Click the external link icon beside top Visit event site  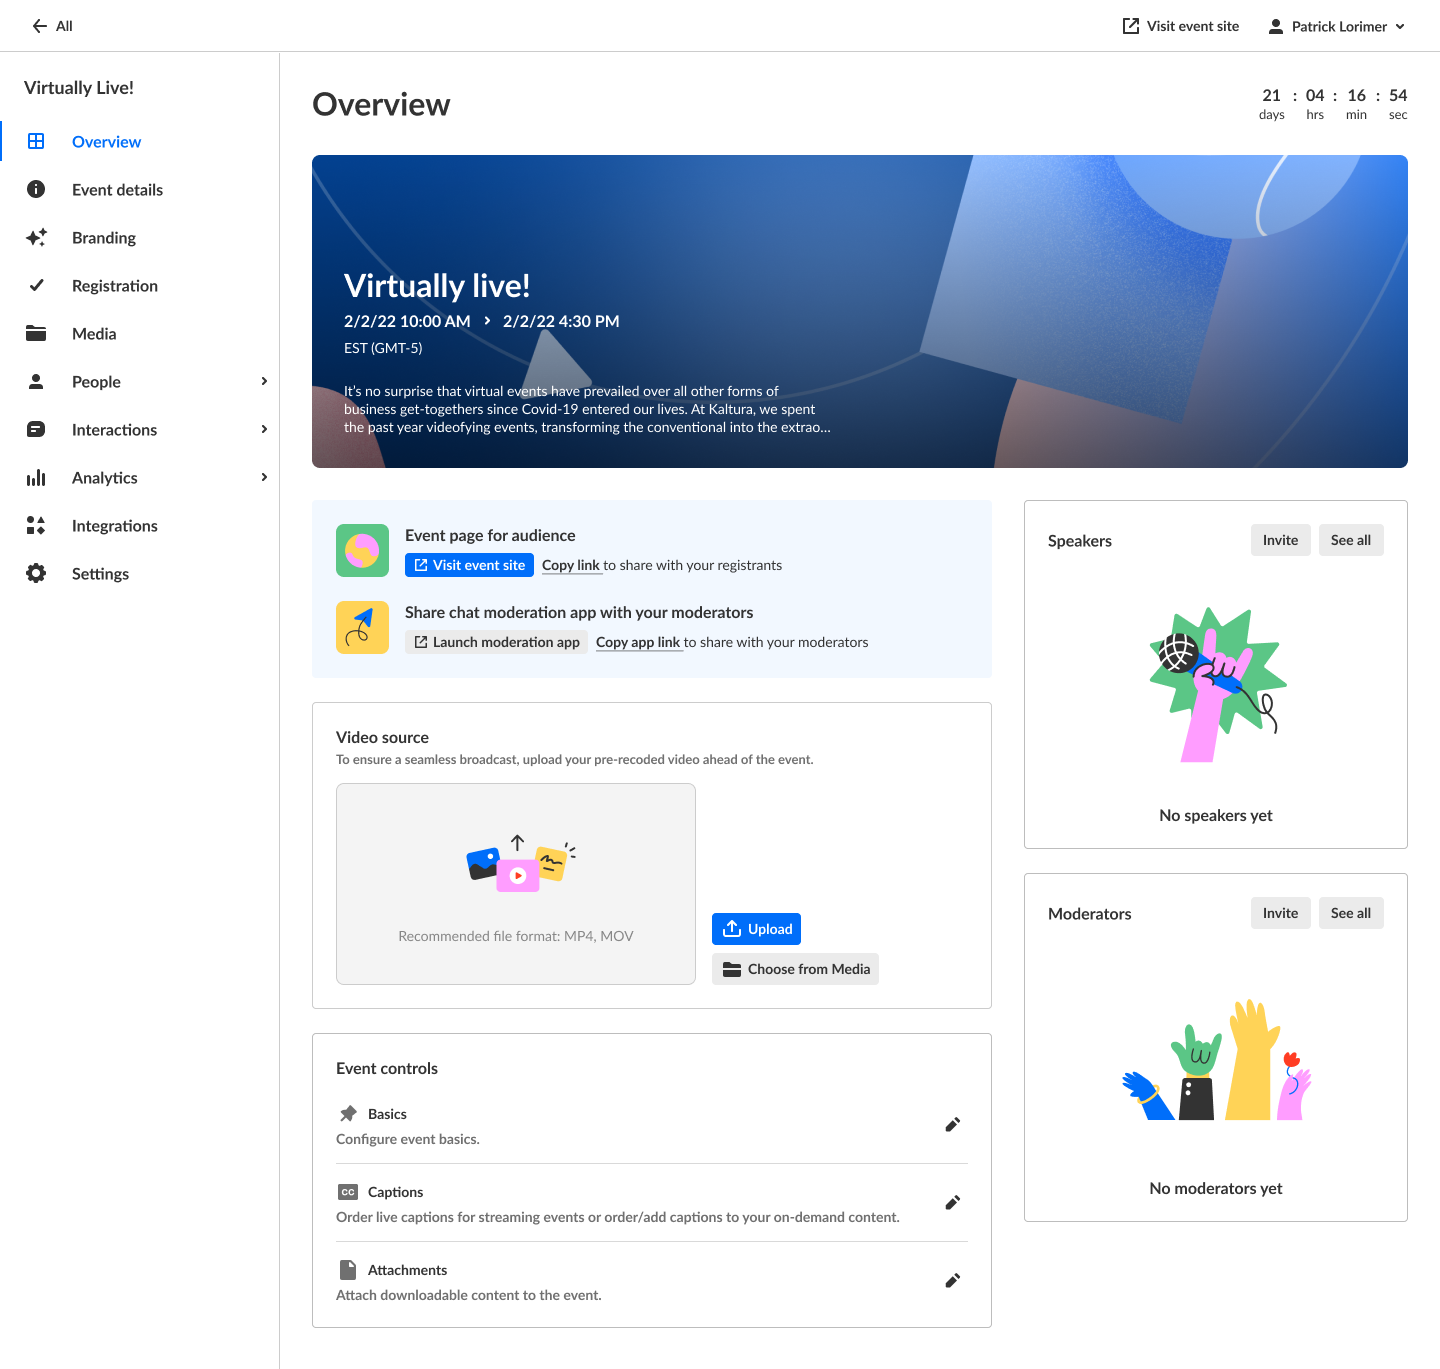pyautogui.click(x=1131, y=26)
